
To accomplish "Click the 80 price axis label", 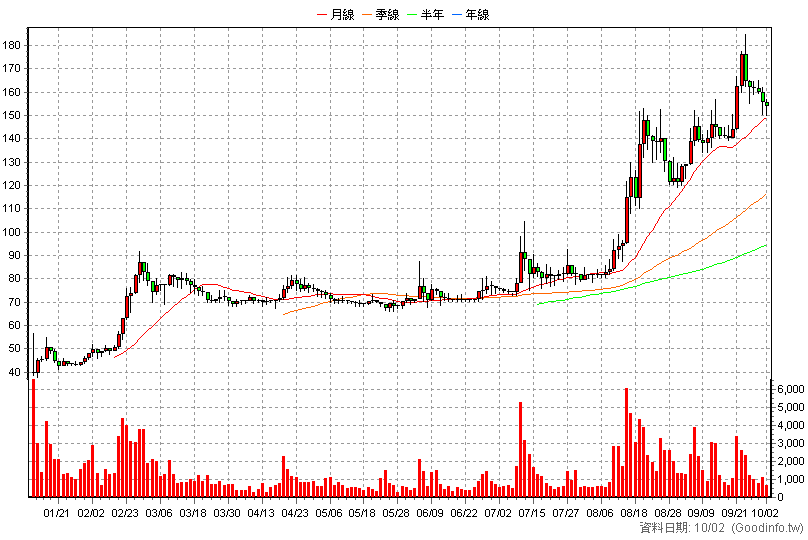I will click(x=14, y=279).
